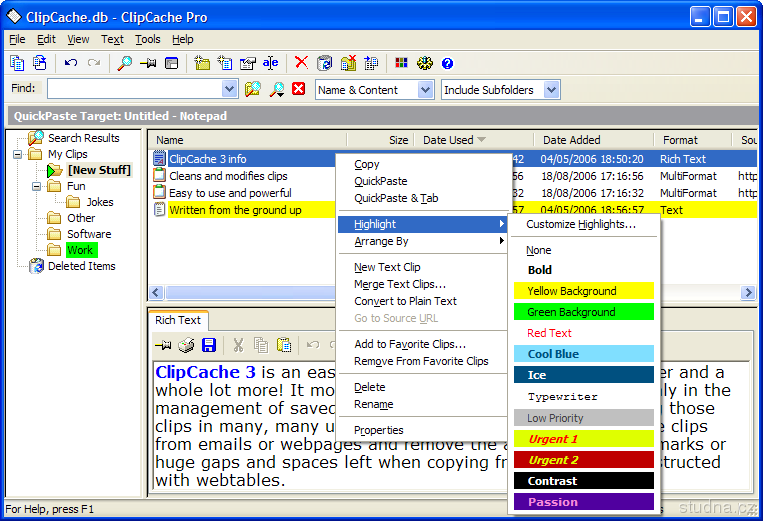Open the Tools menu
Image resolution: width=763 pixels, height=521 pixels.
(x=147, y=39)
